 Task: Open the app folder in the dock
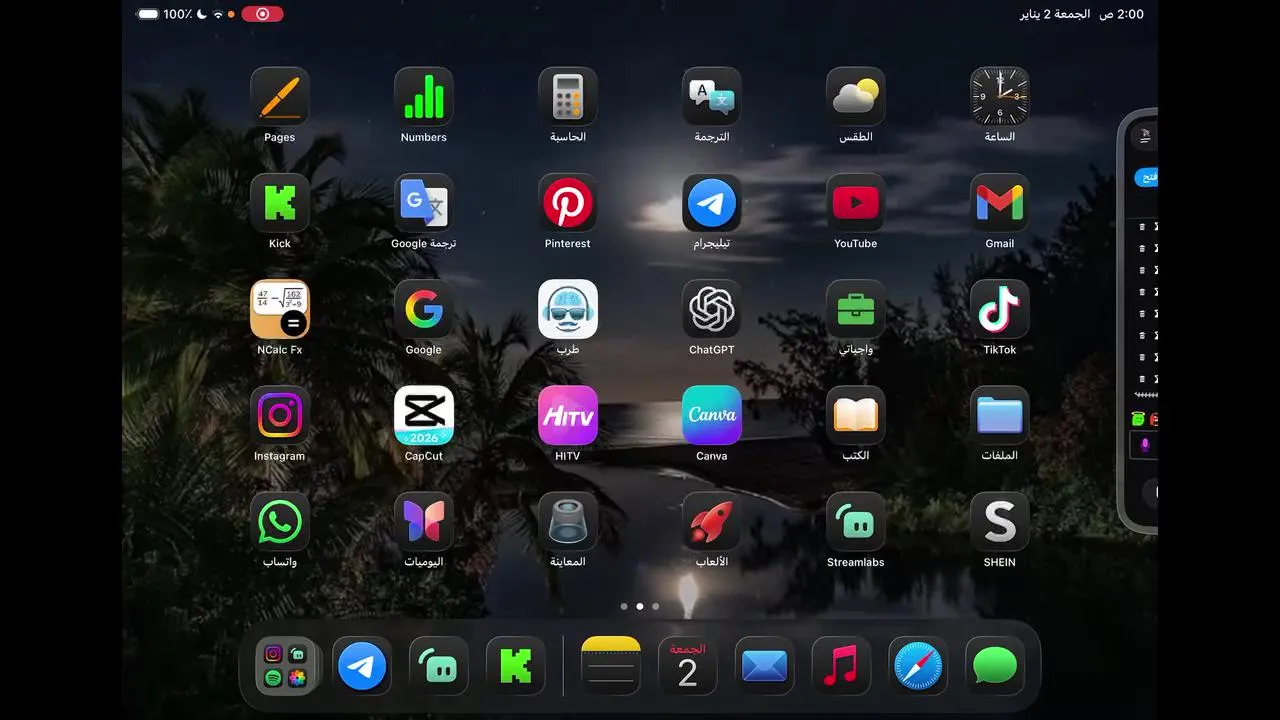[x=285, y=666]
